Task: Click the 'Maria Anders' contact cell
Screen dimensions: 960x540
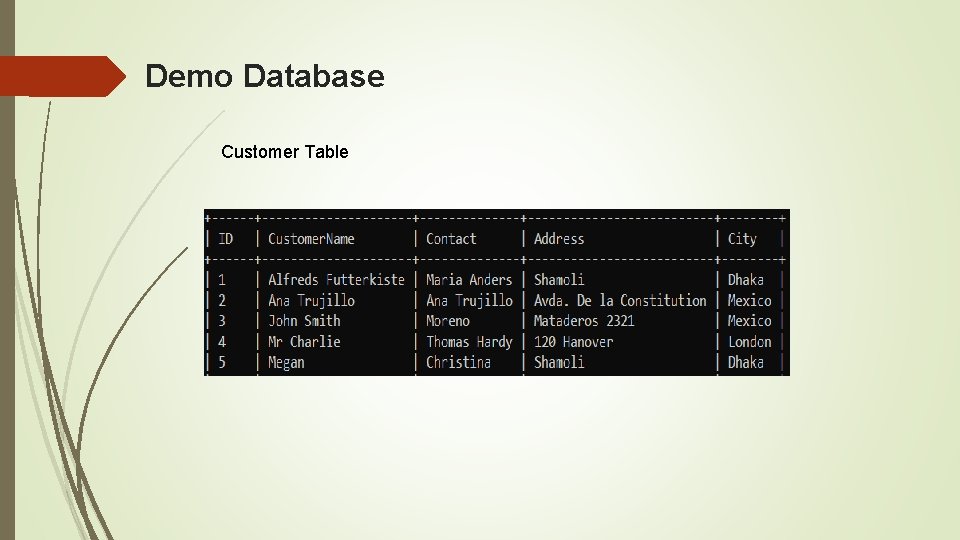Action: point(469,280)
